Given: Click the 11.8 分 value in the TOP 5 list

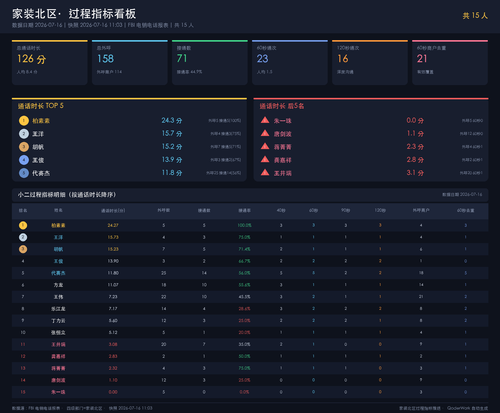Looking at the screenshot, I should click(172, 173).
